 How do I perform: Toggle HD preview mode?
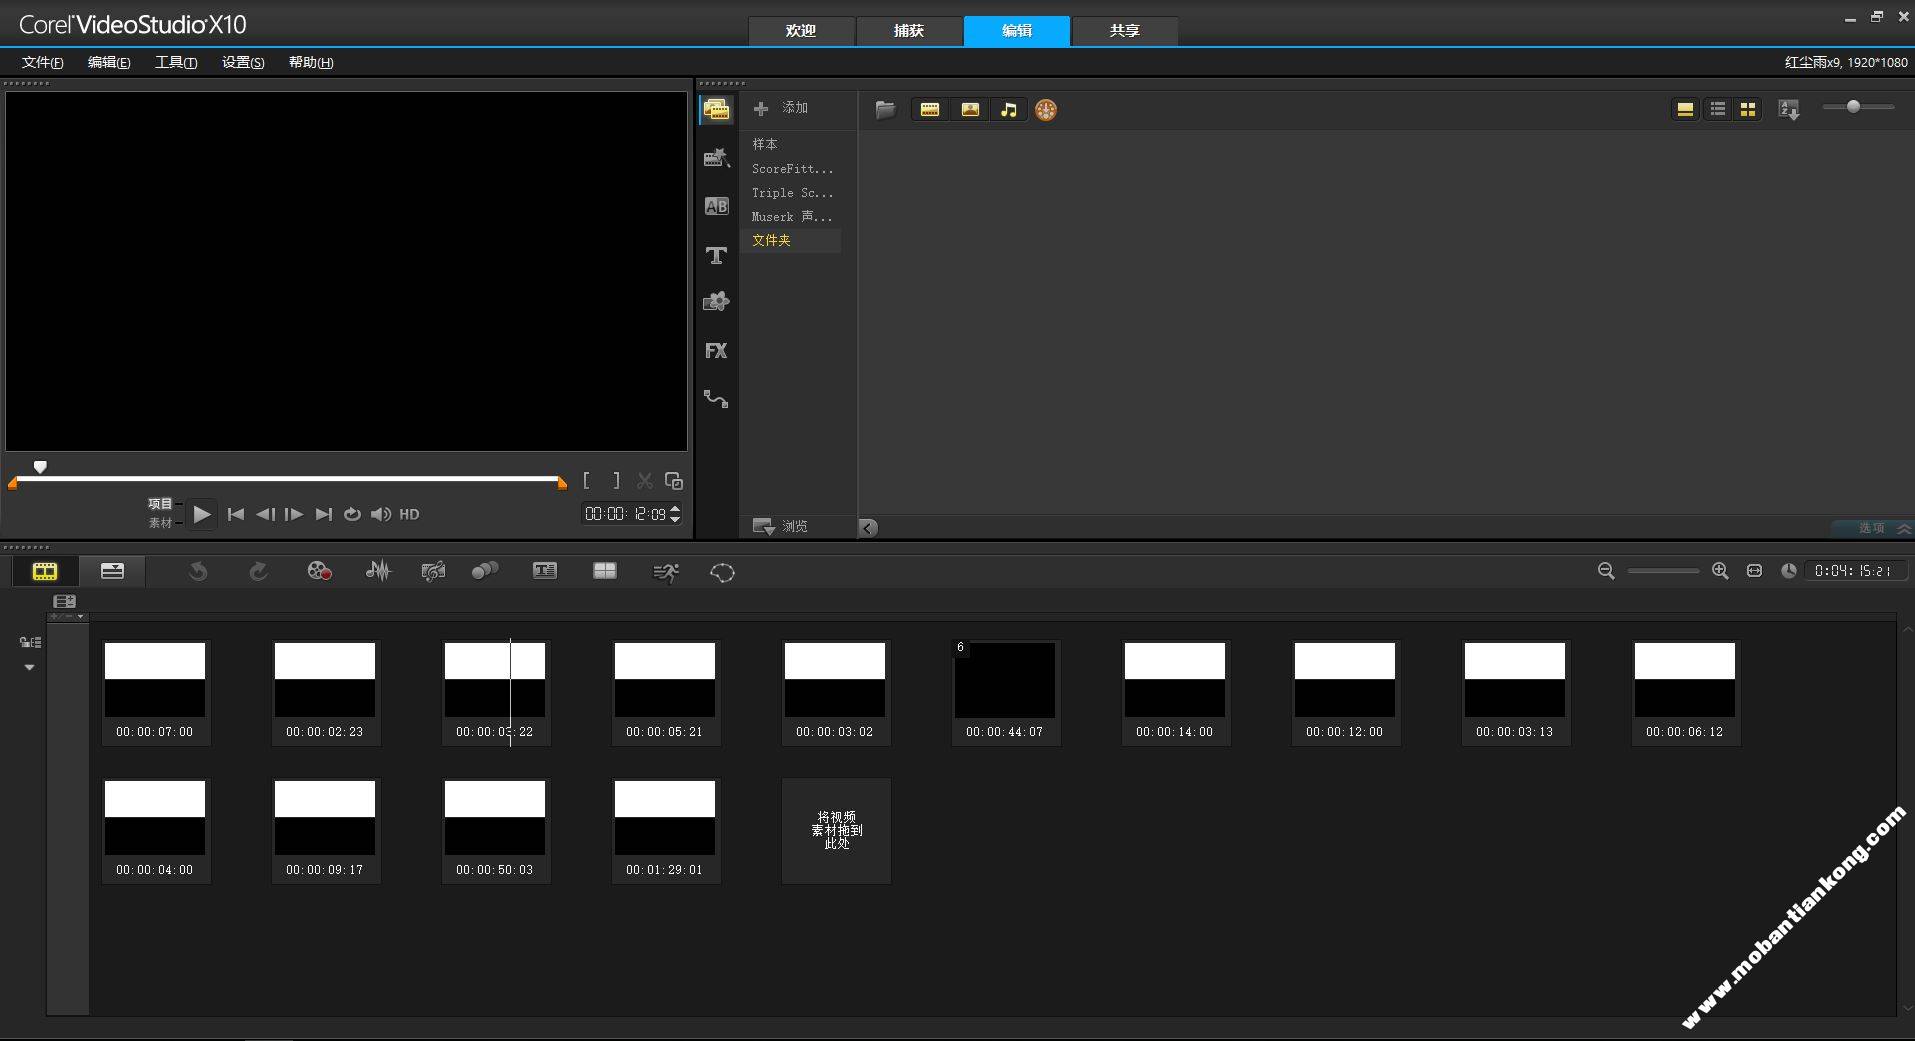point(409,514)
